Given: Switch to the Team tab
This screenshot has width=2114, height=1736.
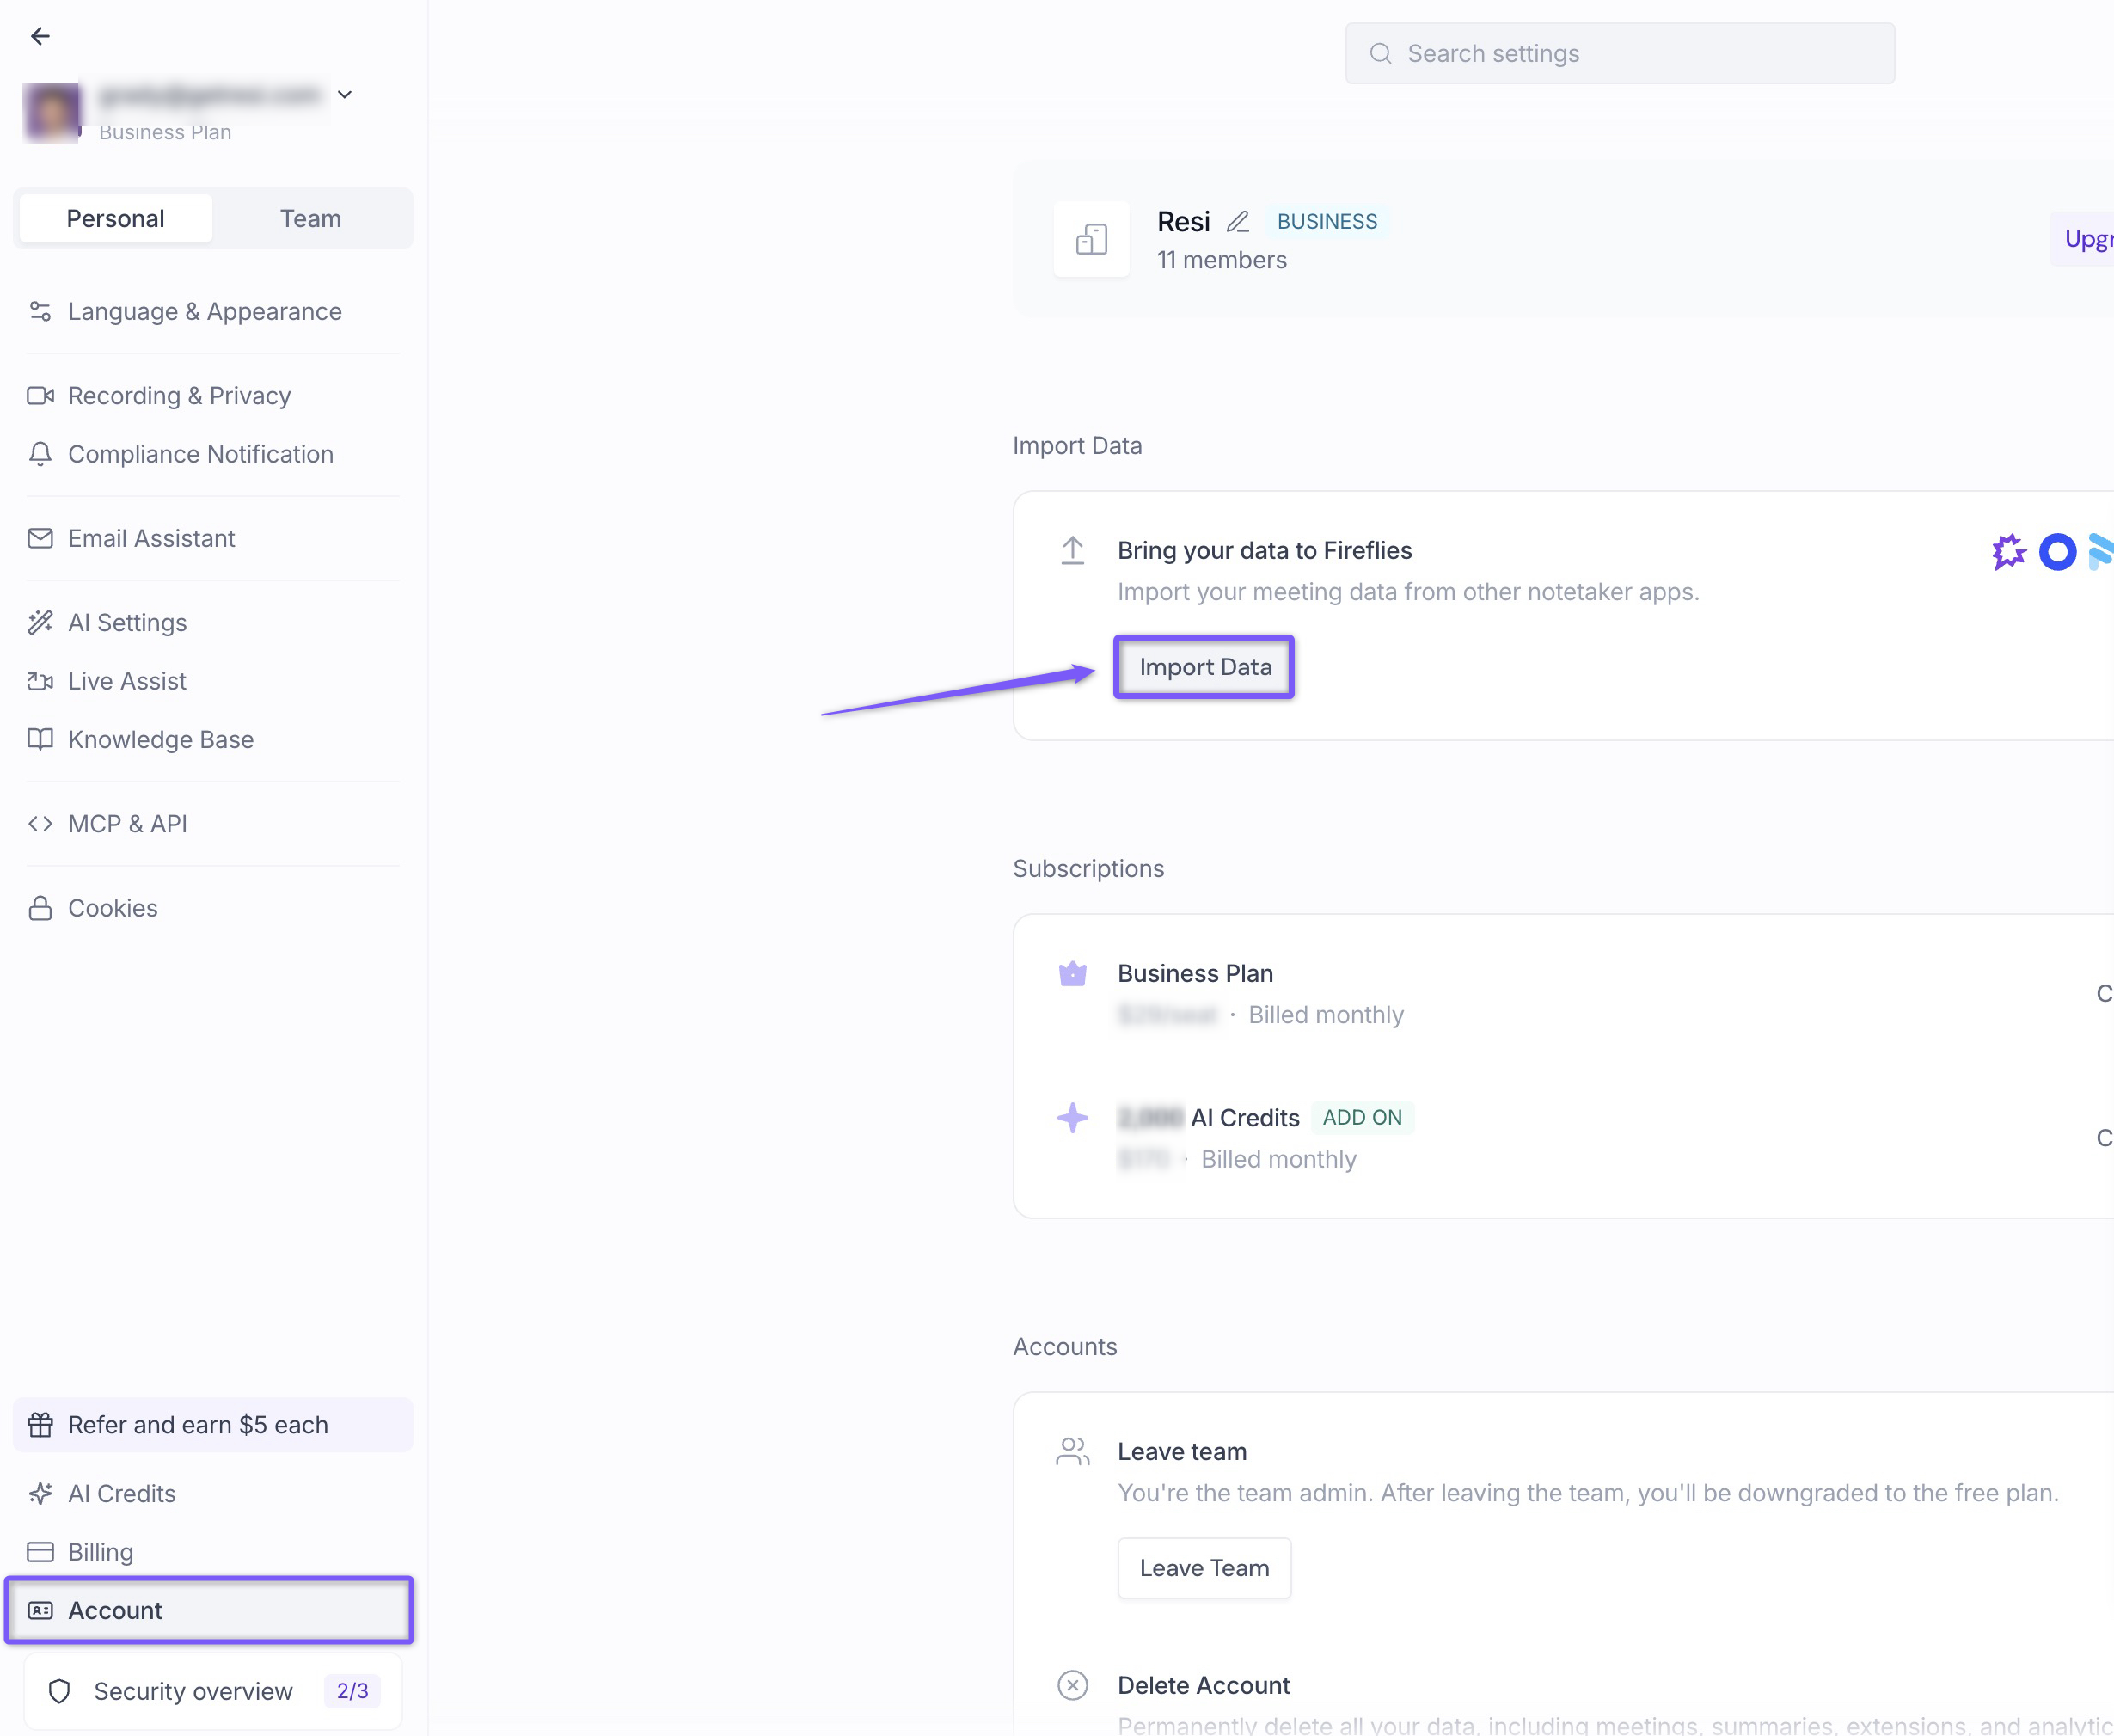Looking at the screenshot, I should coord(311,218).
